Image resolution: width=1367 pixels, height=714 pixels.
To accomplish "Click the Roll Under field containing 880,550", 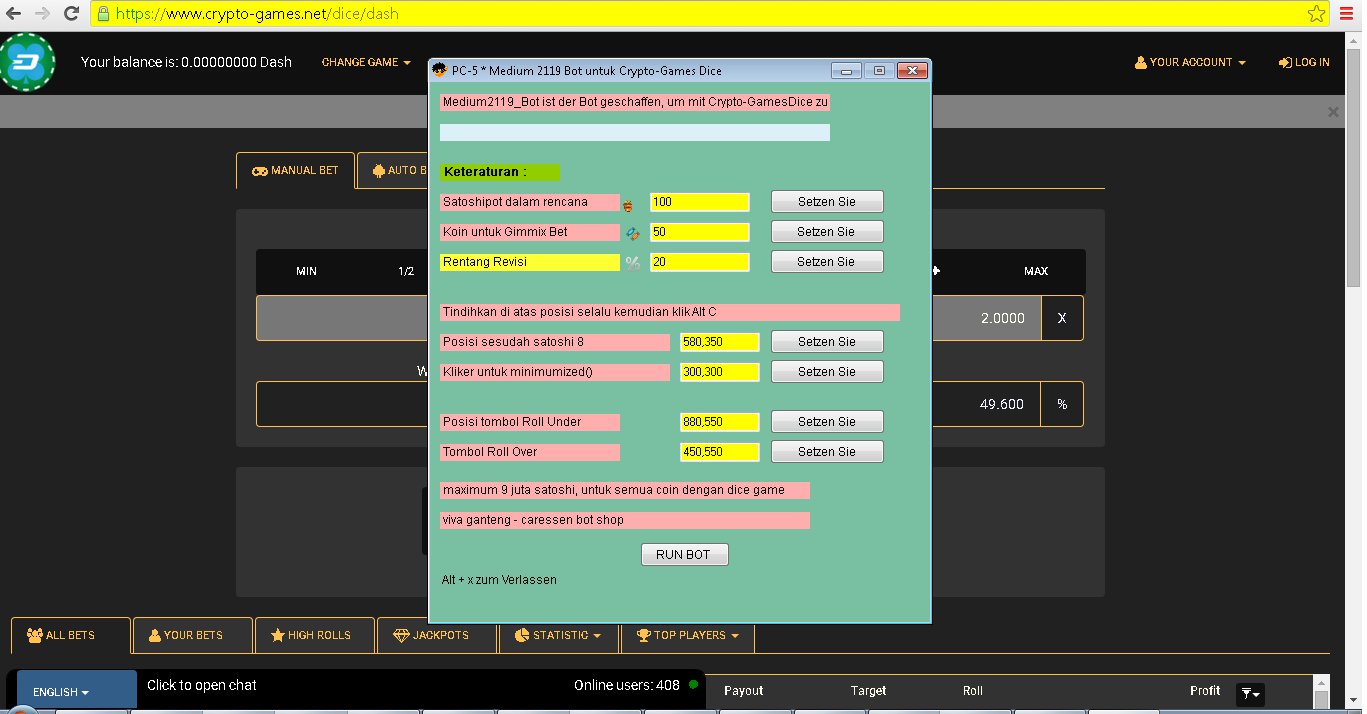I will [720, 422].
